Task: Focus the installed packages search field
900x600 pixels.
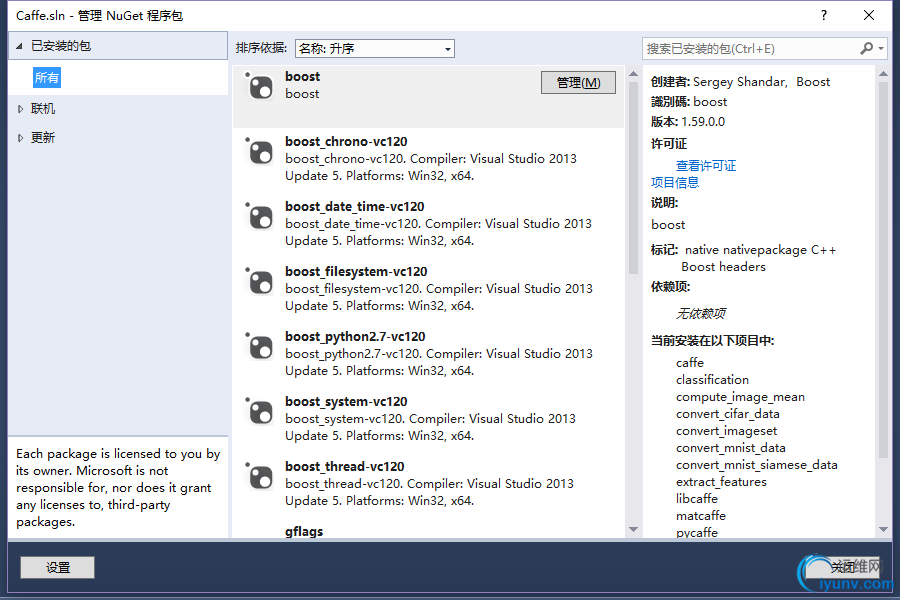Action: click(751, 48)
